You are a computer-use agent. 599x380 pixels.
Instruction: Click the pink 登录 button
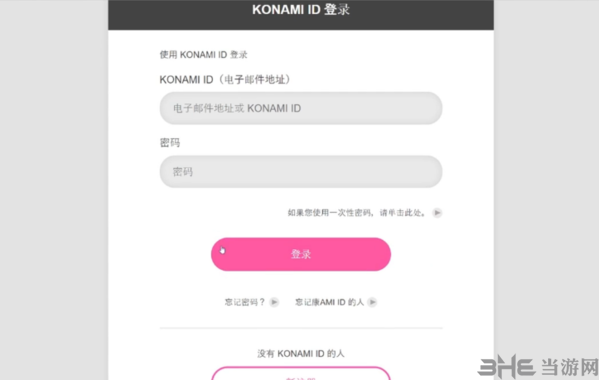[x=301, y=254]
